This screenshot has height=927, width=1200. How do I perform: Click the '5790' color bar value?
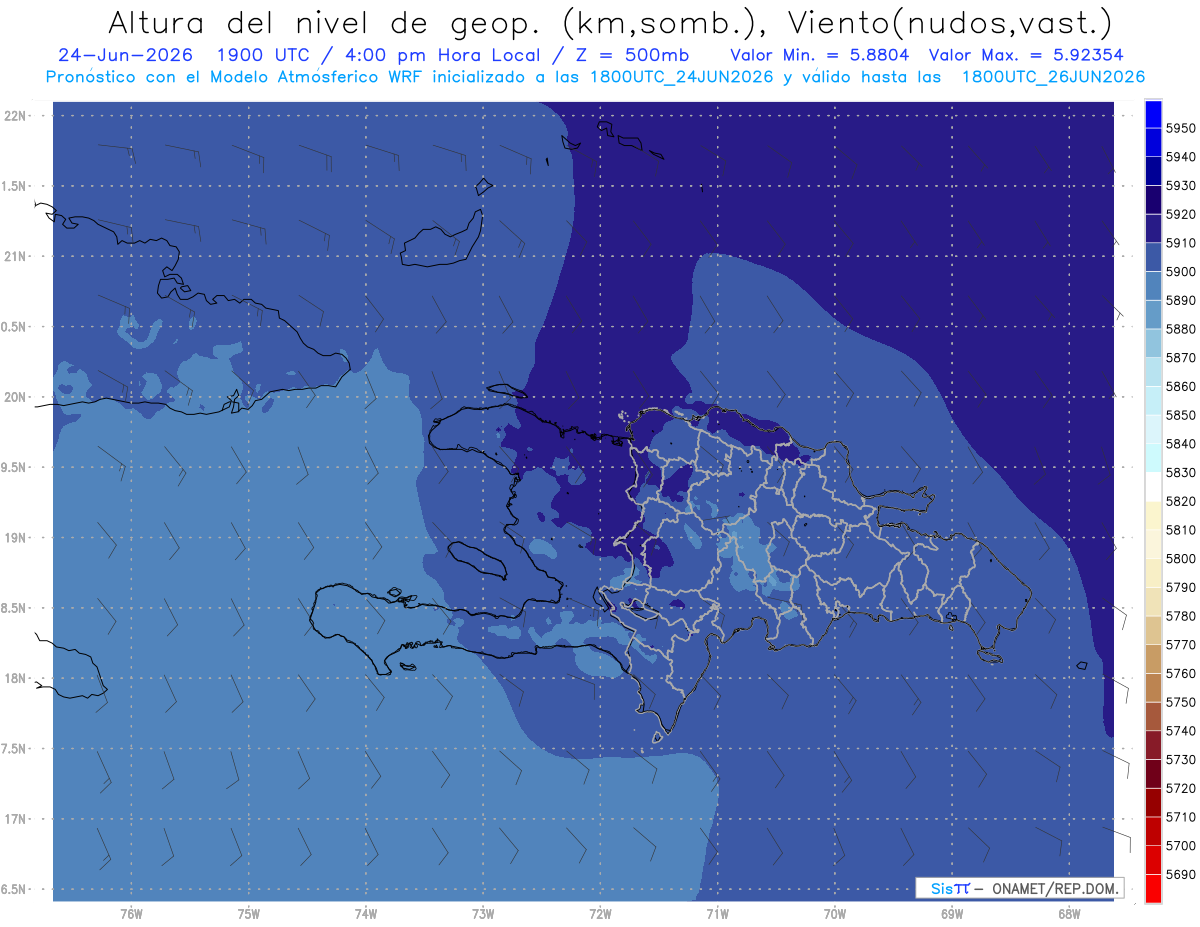[1181, 587]
